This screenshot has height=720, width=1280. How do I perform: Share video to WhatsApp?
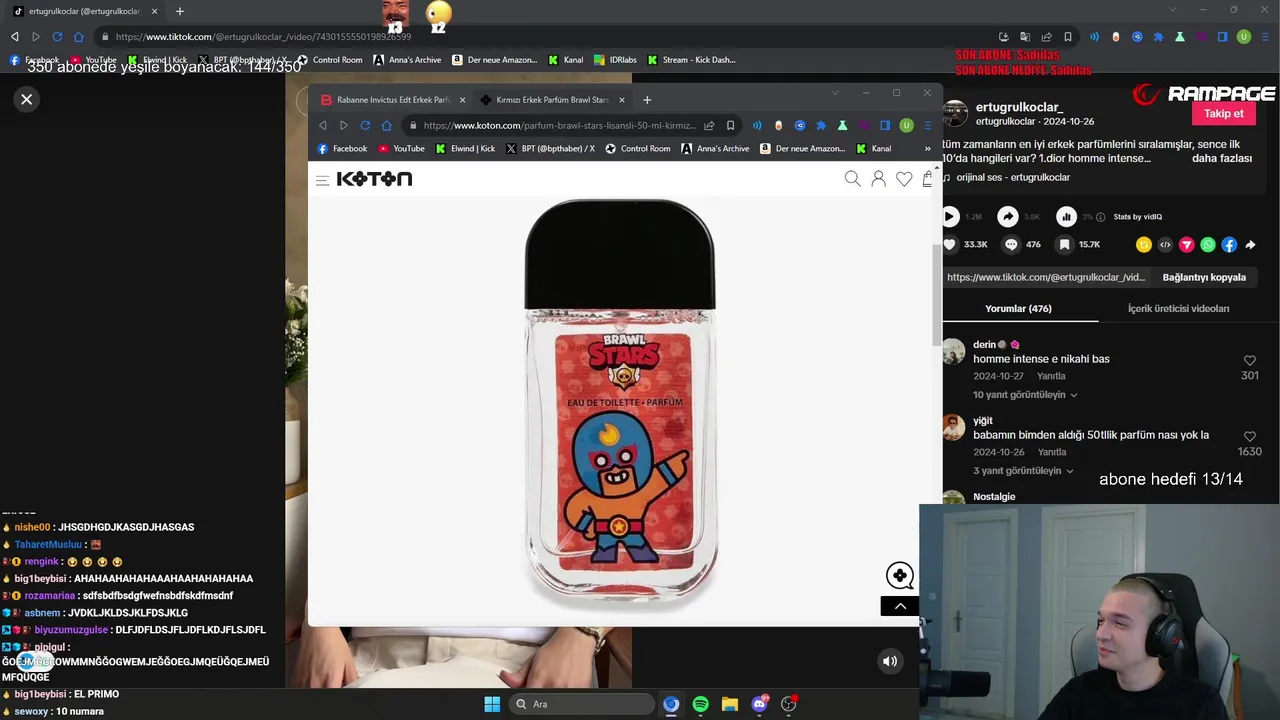[x=1208, y=244]
